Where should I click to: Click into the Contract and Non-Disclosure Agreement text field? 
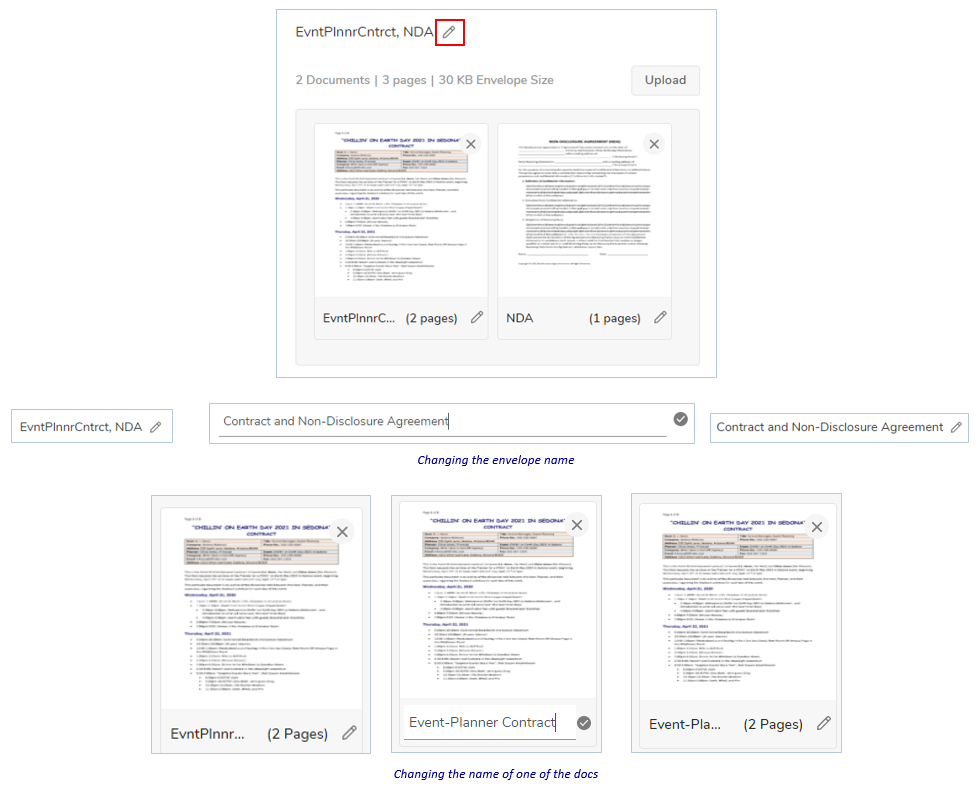440,421
